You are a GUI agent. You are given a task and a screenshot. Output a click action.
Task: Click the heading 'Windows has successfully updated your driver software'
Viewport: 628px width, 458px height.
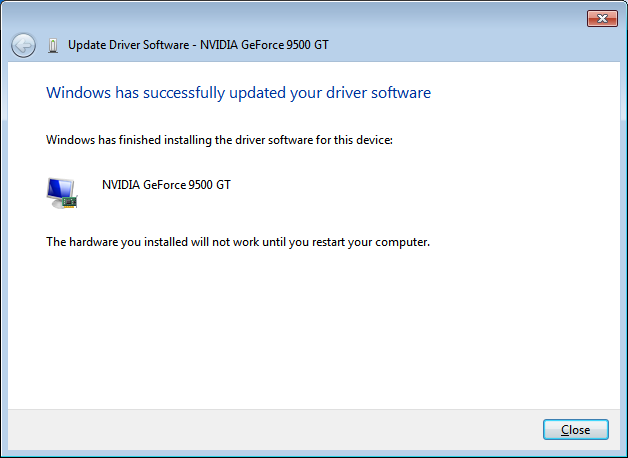(x=238, y=92)
